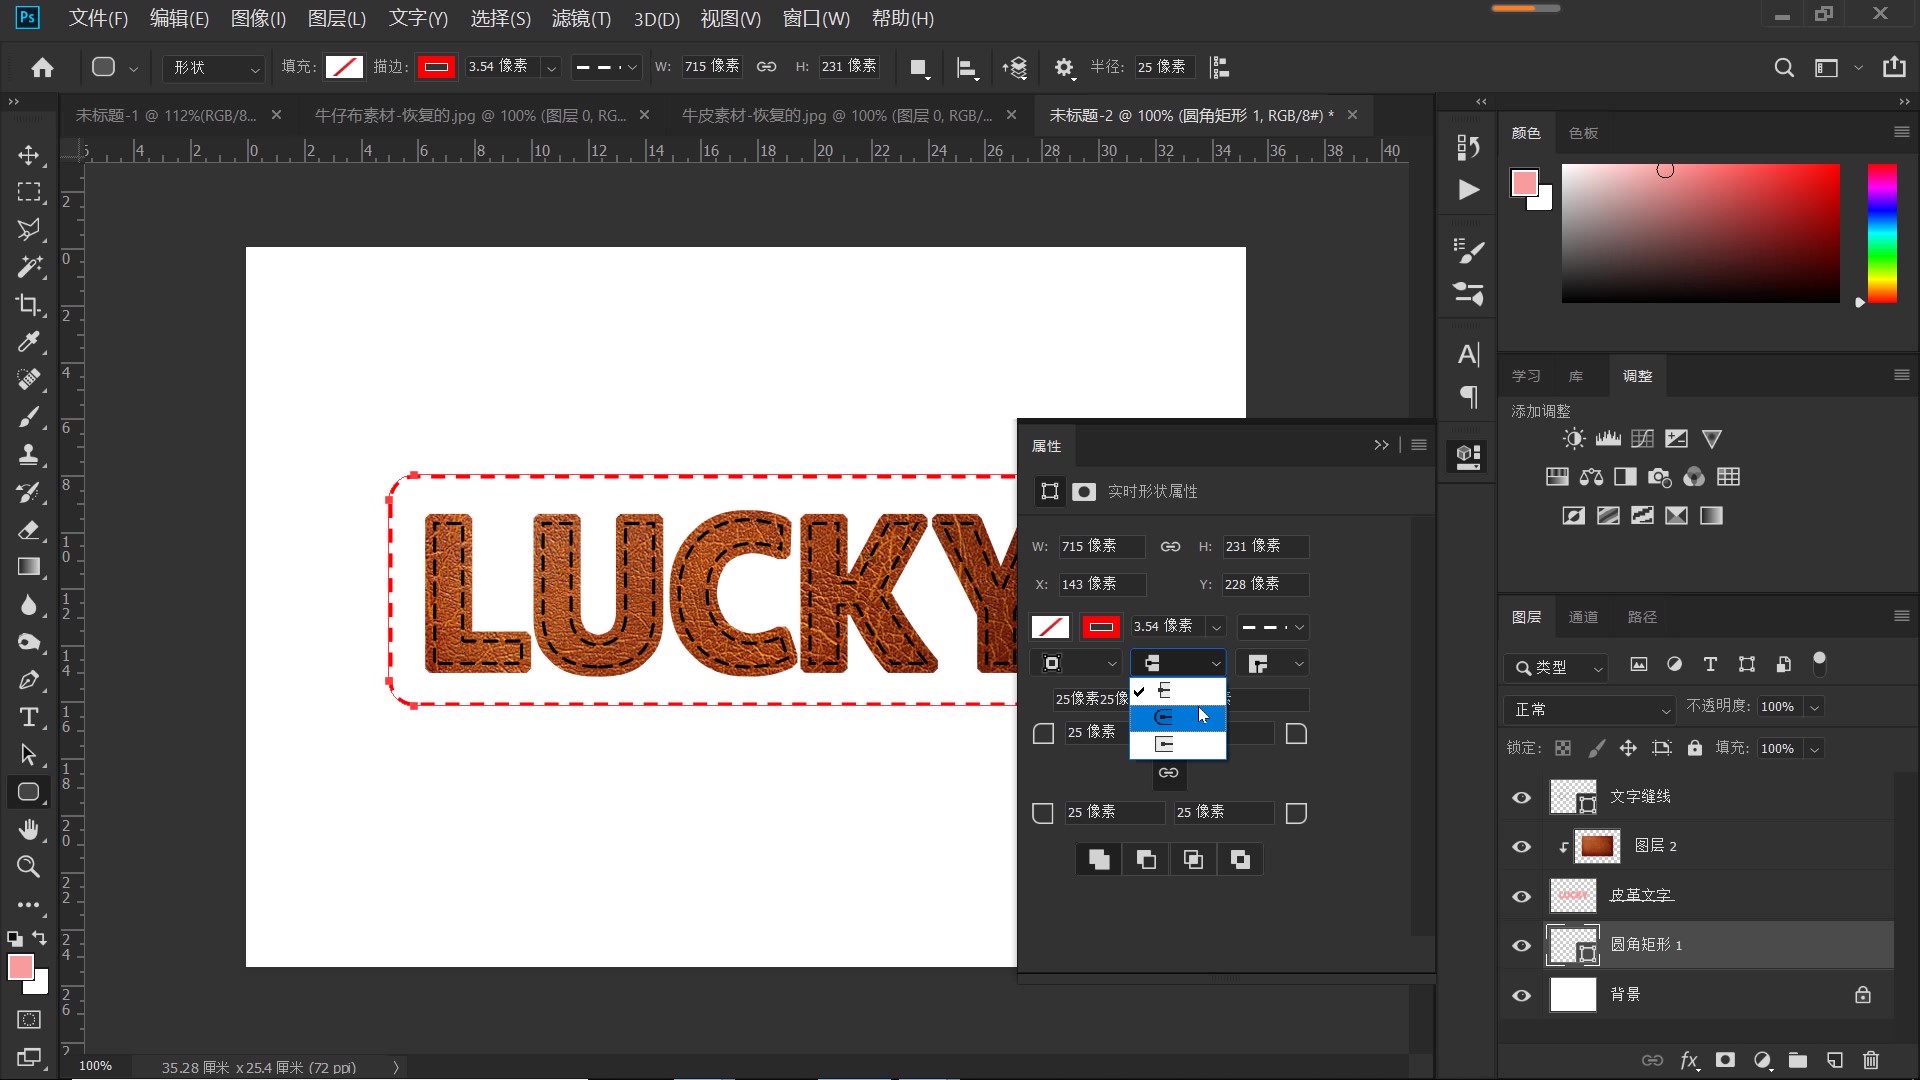Click the W width field in Properties panel
This screenshot has height=1080, width=1920.
click(1100, 546)
